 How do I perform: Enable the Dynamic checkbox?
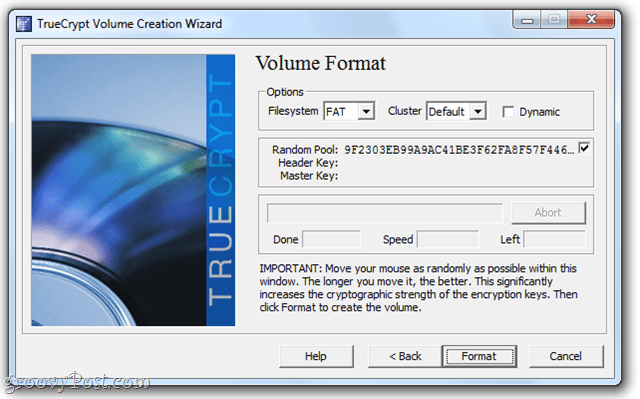point(508,112)
